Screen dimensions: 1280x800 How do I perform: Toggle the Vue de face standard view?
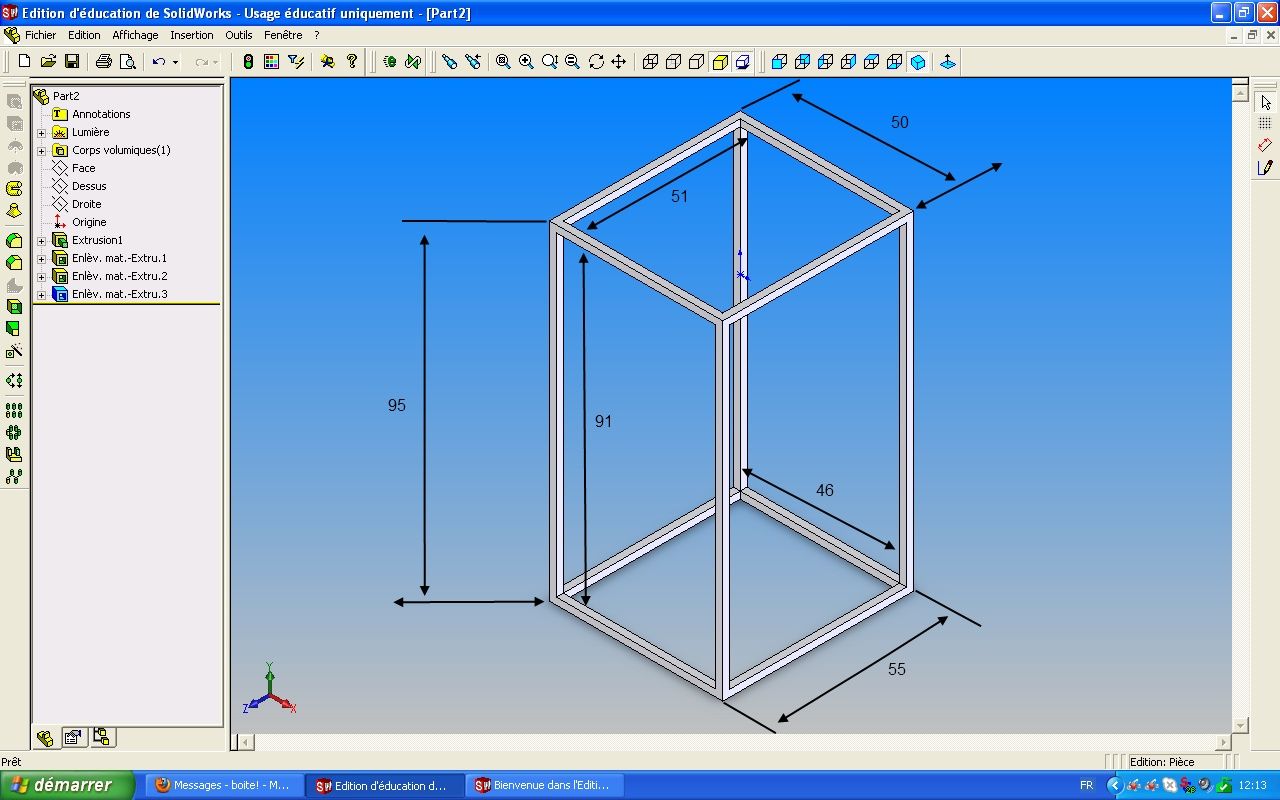point(779,61)
